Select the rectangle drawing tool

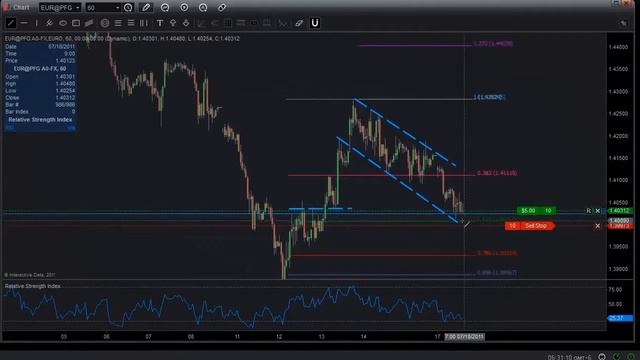tap(76, 23)
